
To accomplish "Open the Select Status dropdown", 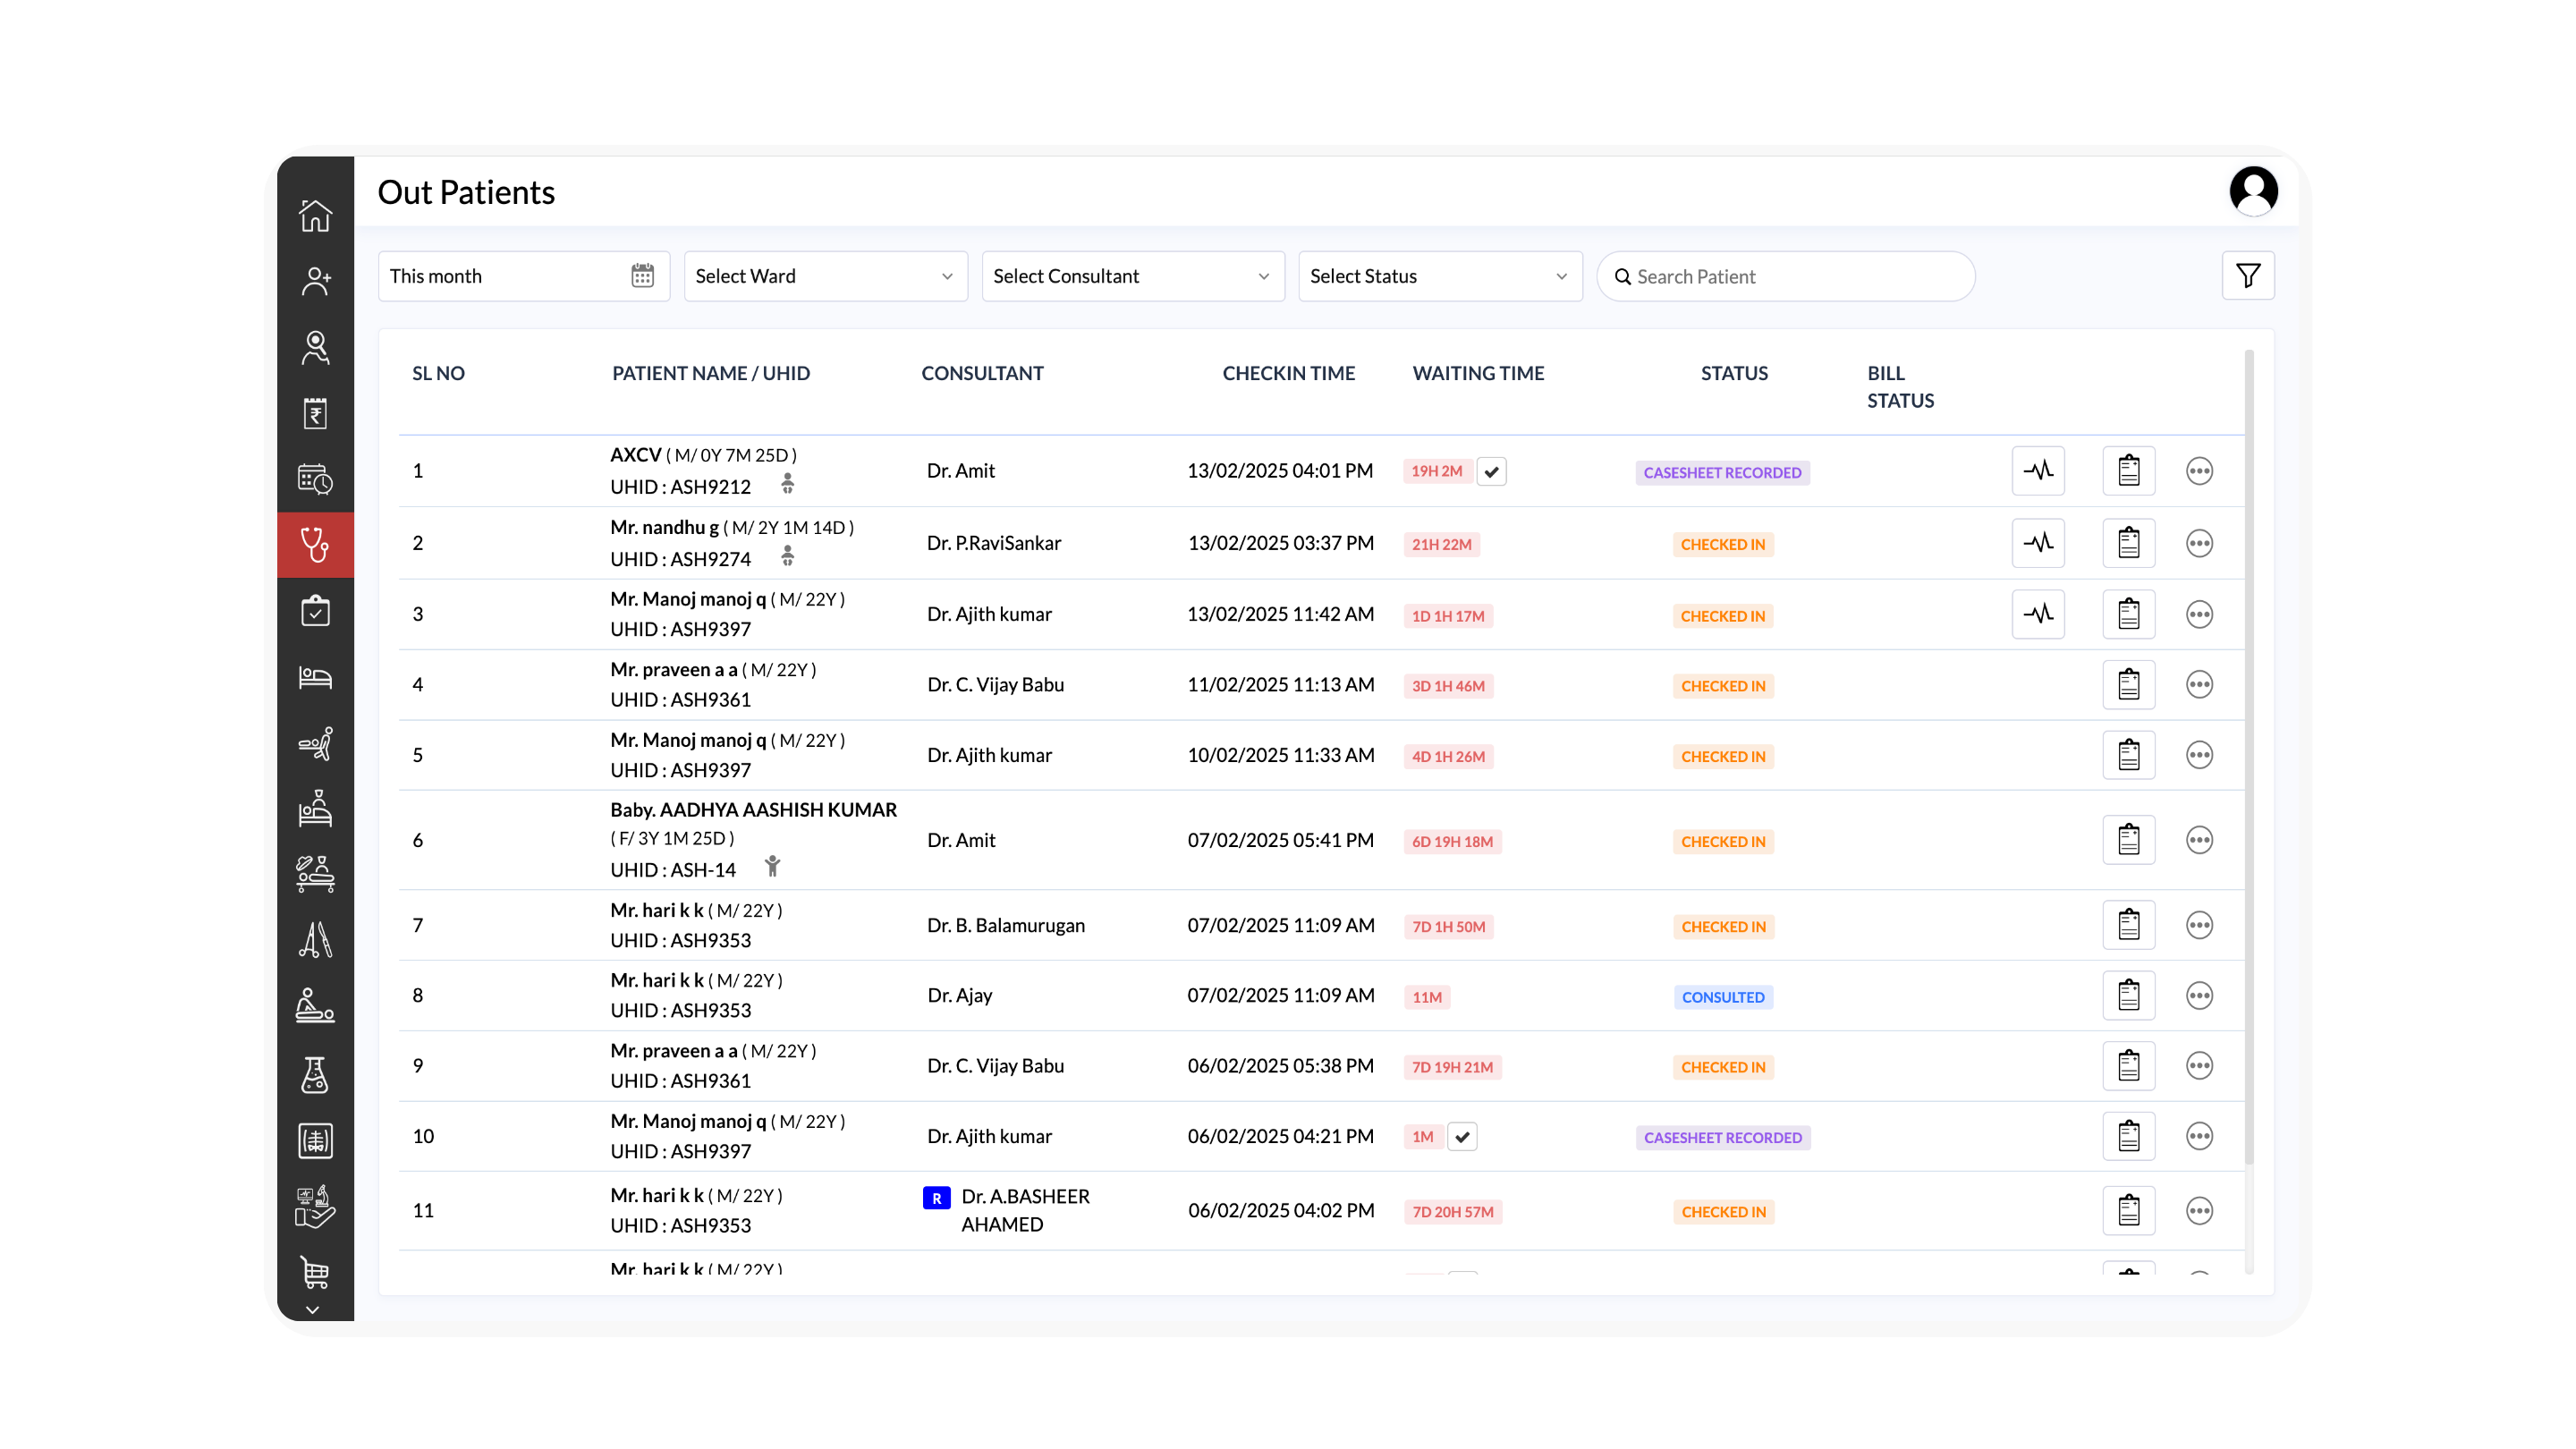I will (x=1439, y=276).
